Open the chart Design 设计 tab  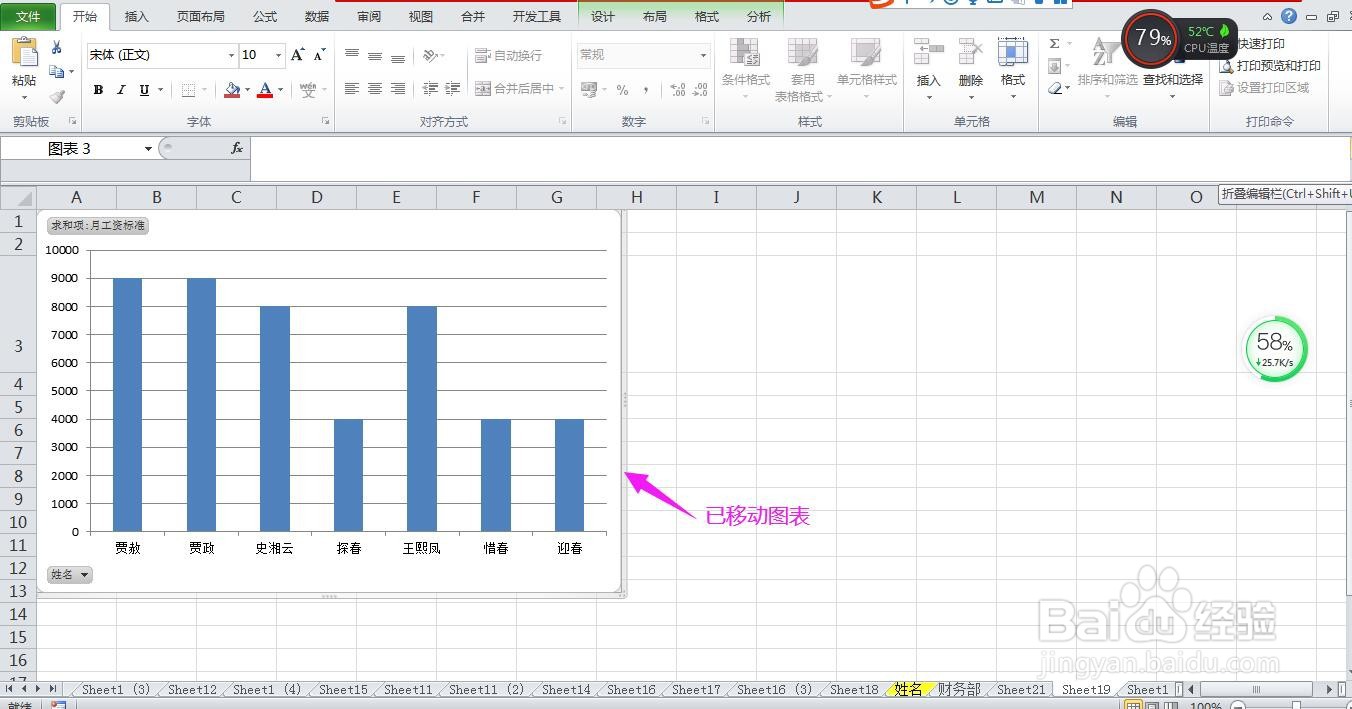tap(603, 16)
